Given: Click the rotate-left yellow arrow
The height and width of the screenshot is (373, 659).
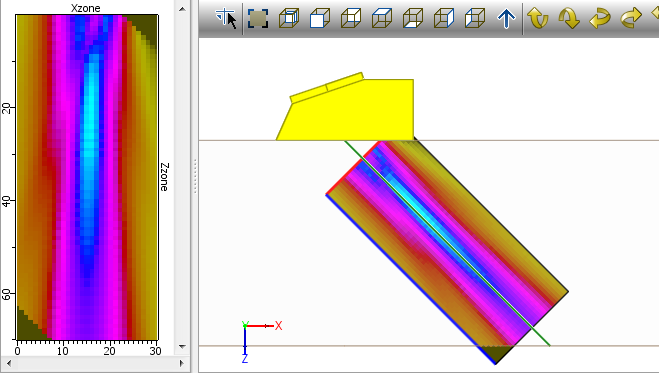Looking at the screenshot, I should tap(600, 18).
